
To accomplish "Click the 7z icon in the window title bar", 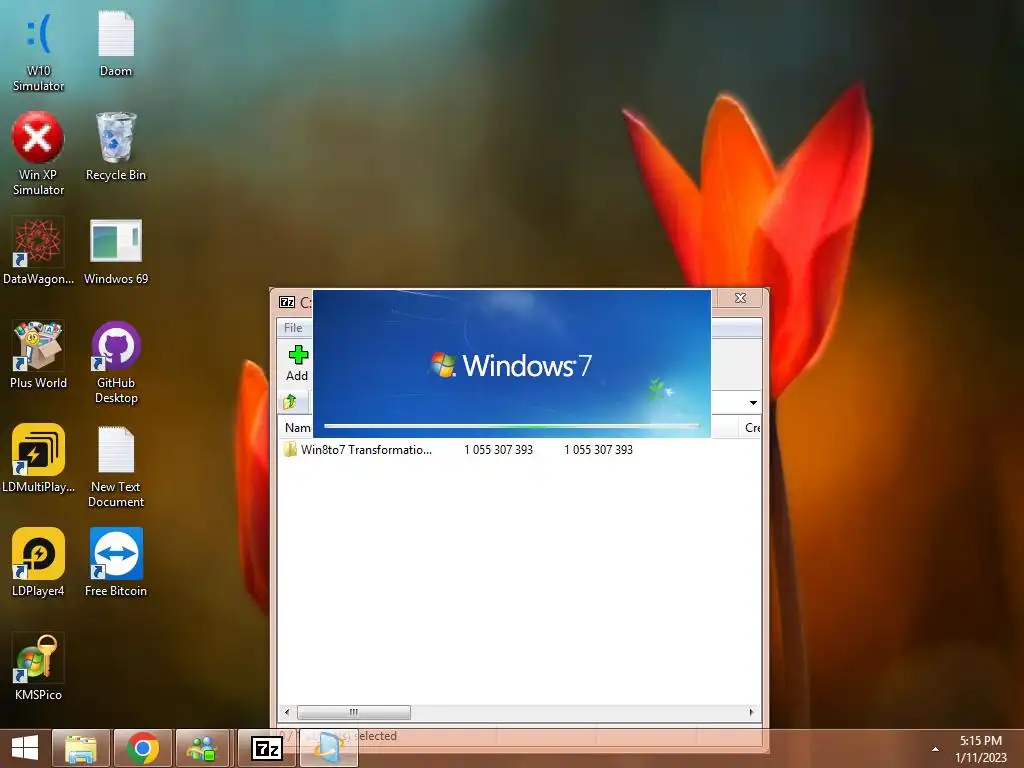I will point(287,302).
